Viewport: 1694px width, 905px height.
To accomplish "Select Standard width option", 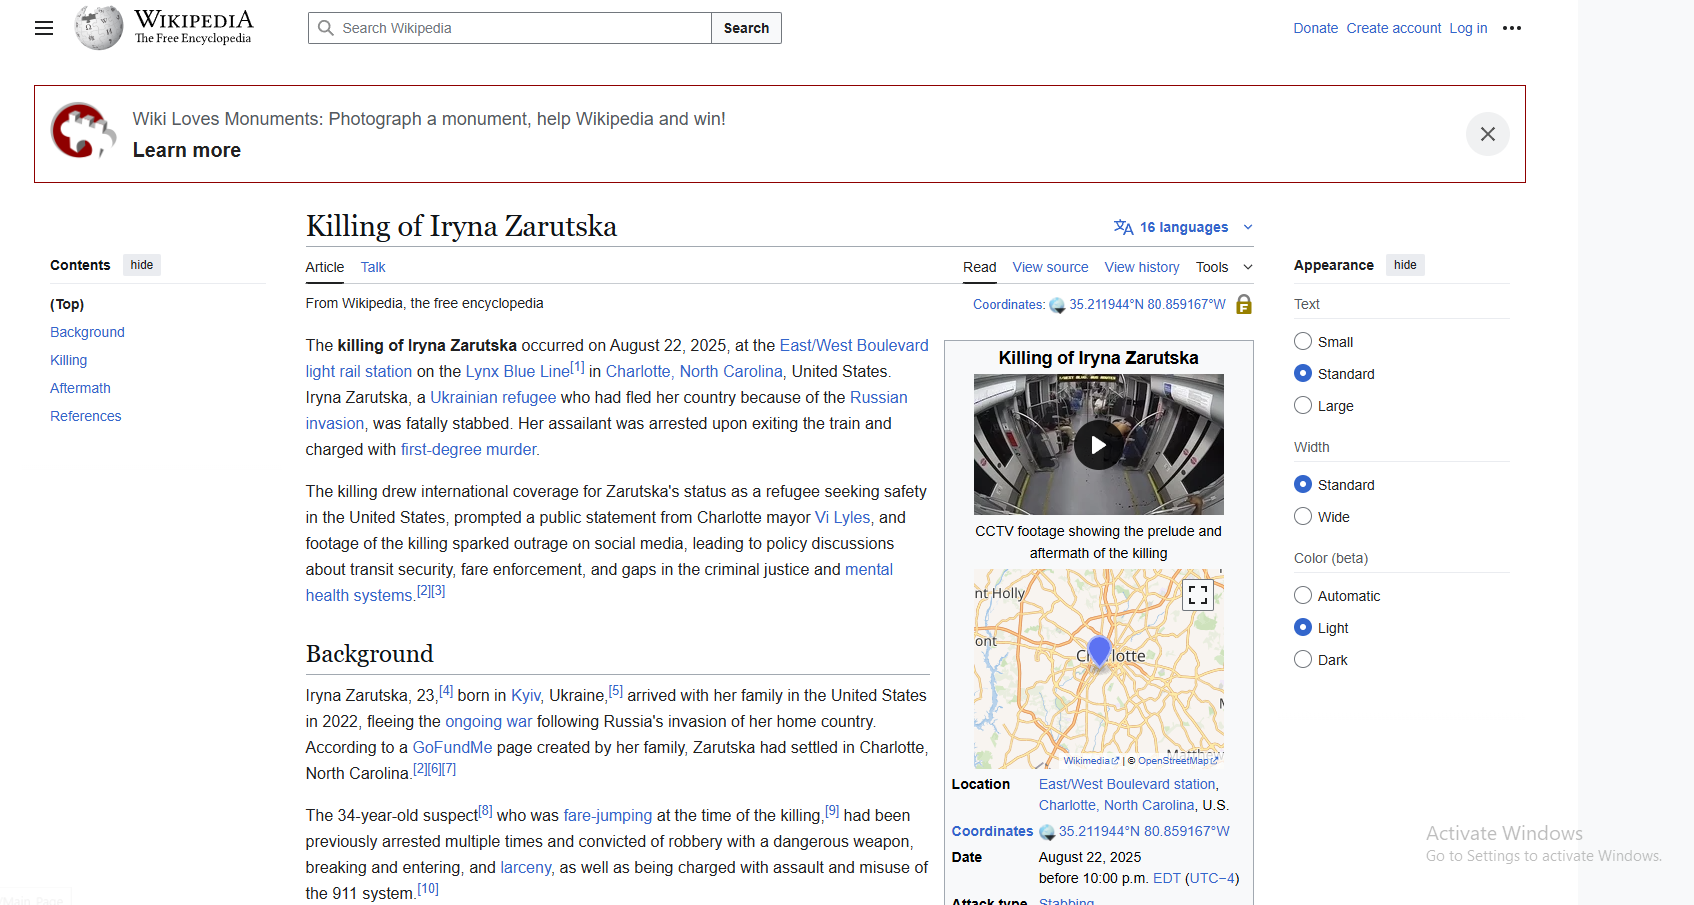I will (x=1303, y=484).
